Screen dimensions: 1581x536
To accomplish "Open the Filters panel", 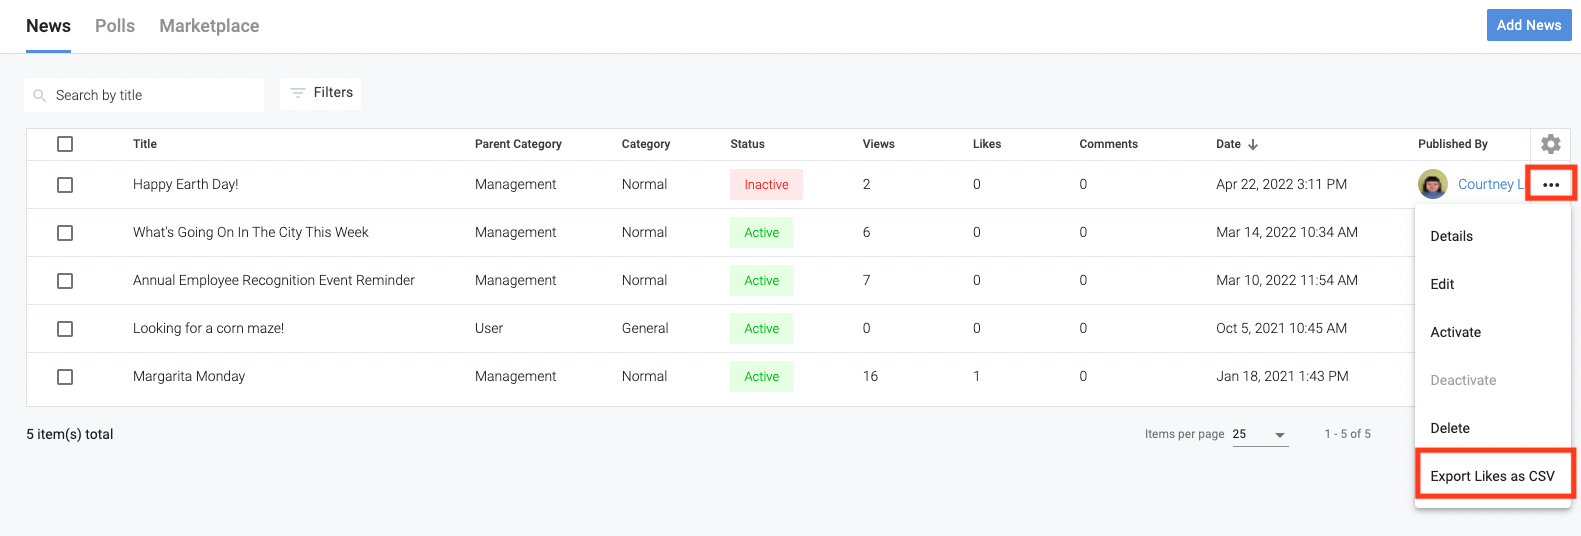I will (321, 93).
